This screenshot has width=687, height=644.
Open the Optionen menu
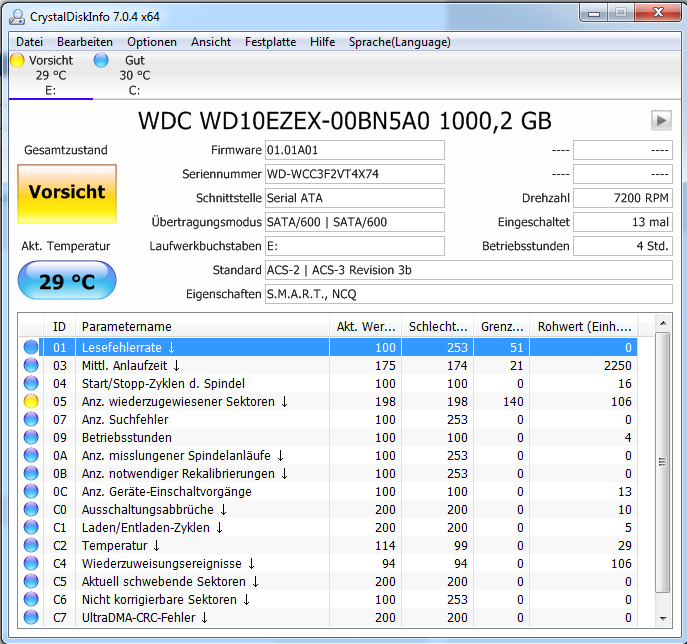coord(152,42)
